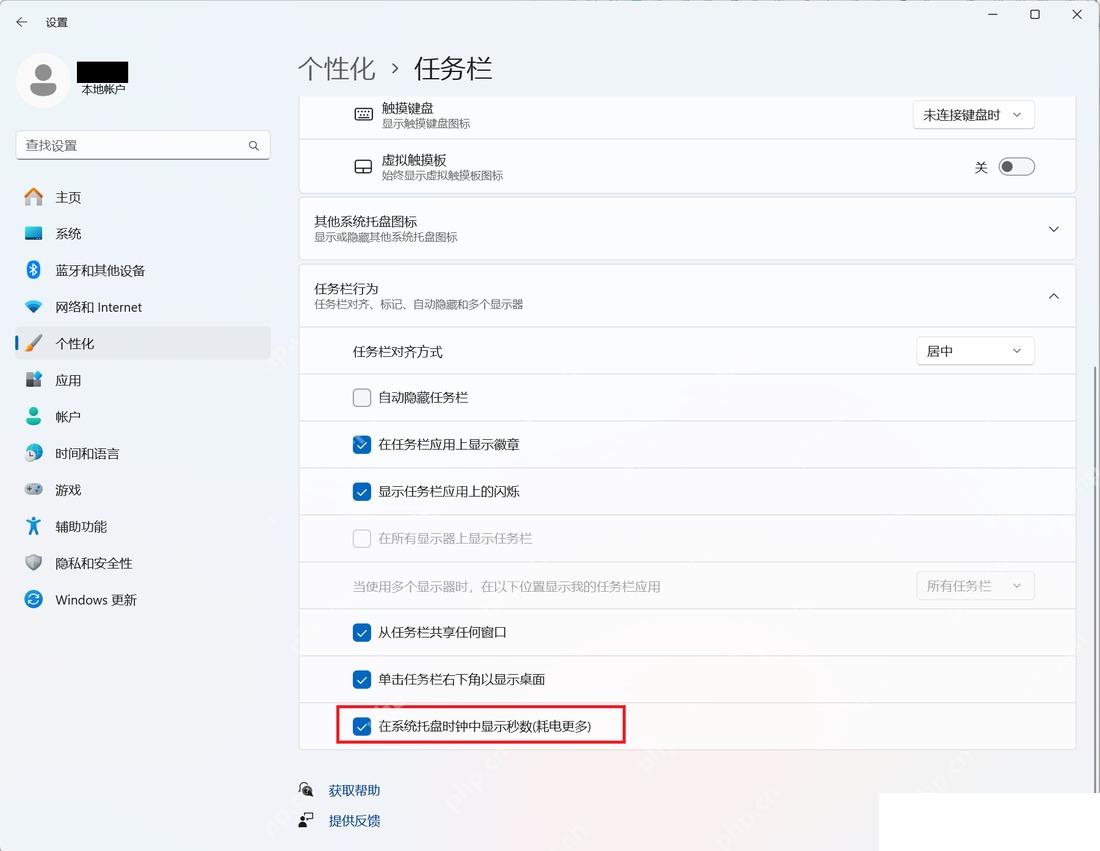Select 蓝牙和其他设备 in the sidebar
1100x851 pixels.
coord(142,270)
